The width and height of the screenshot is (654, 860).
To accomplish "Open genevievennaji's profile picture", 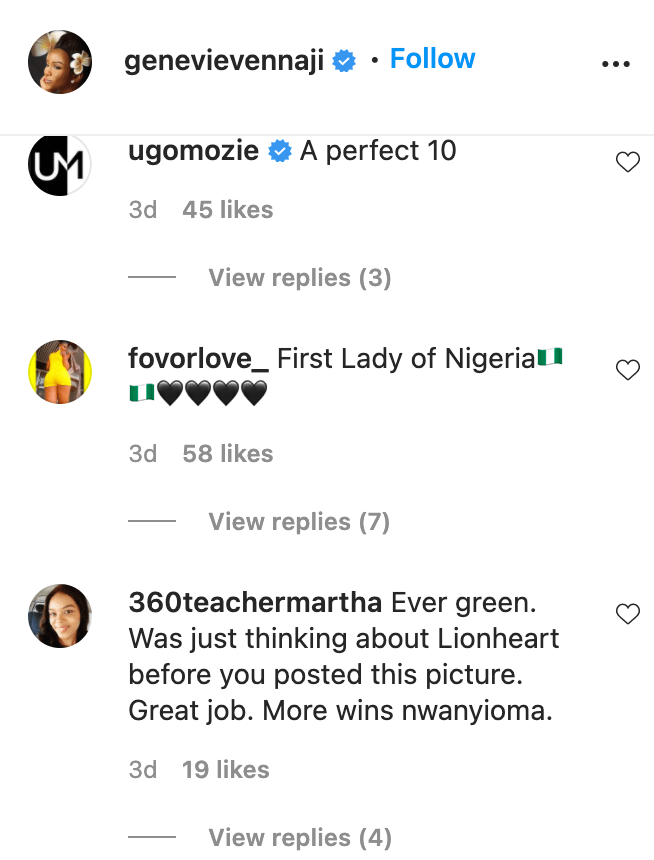I will click(61, 62).
